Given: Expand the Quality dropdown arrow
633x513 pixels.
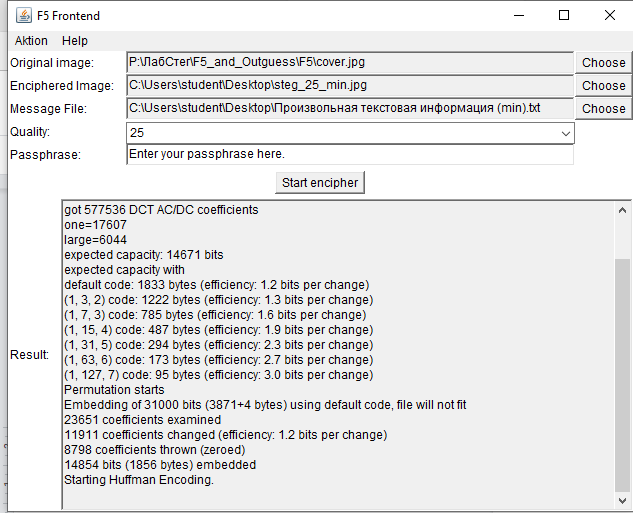Looking at the screenshot, I should (x=566, y=133).
